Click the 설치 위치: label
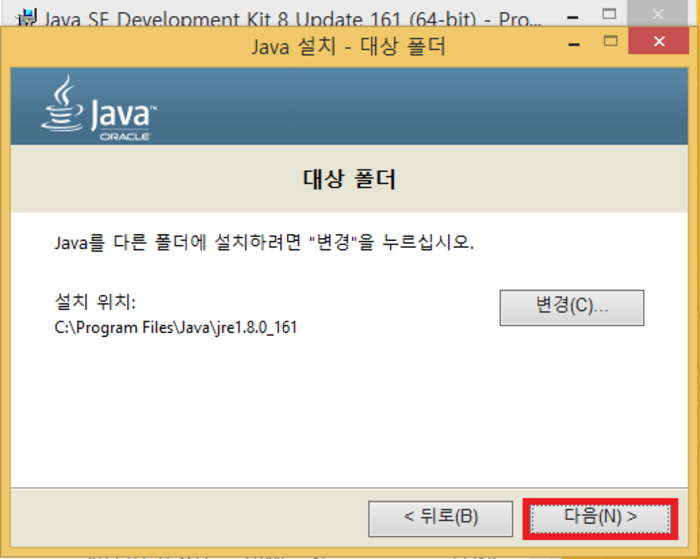The image size is (700, 559). point(95,302)
